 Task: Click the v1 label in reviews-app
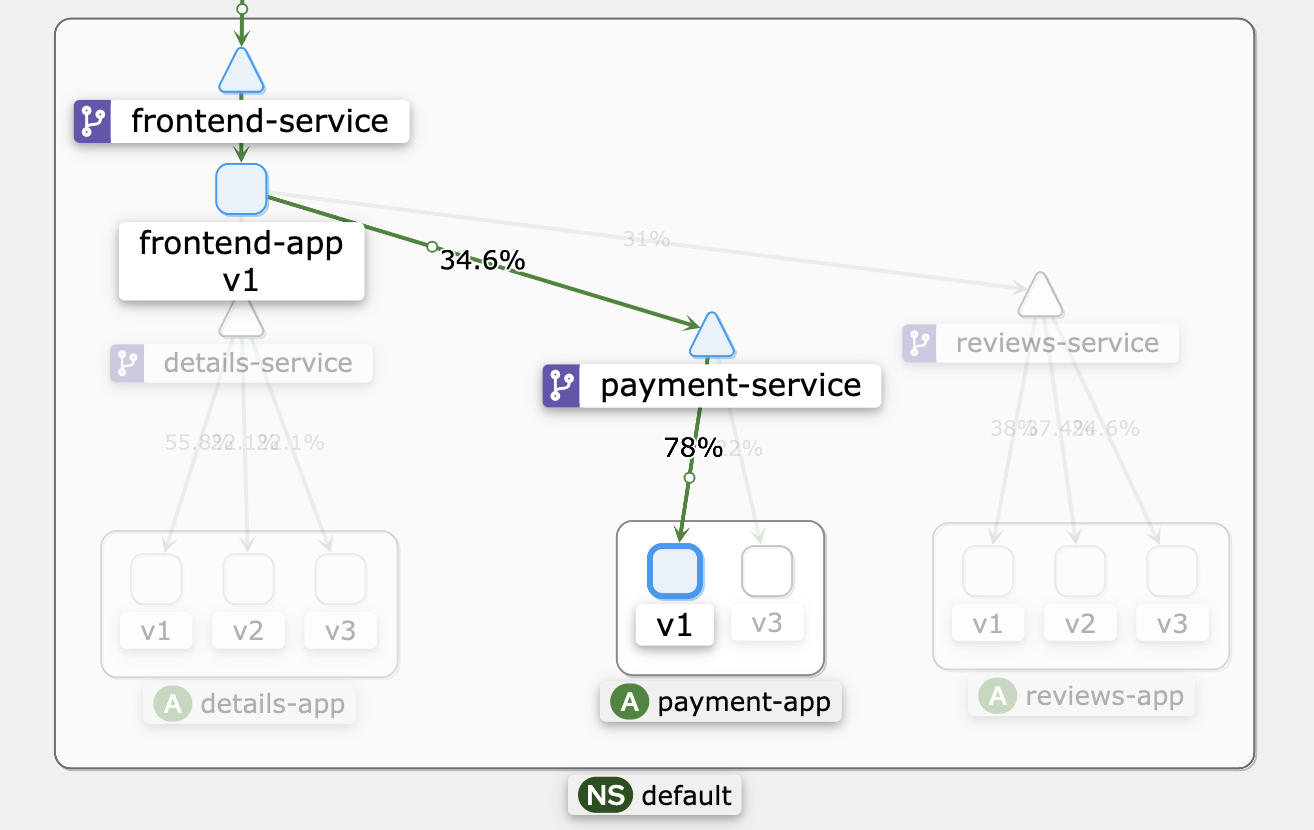tap(988, 624)
